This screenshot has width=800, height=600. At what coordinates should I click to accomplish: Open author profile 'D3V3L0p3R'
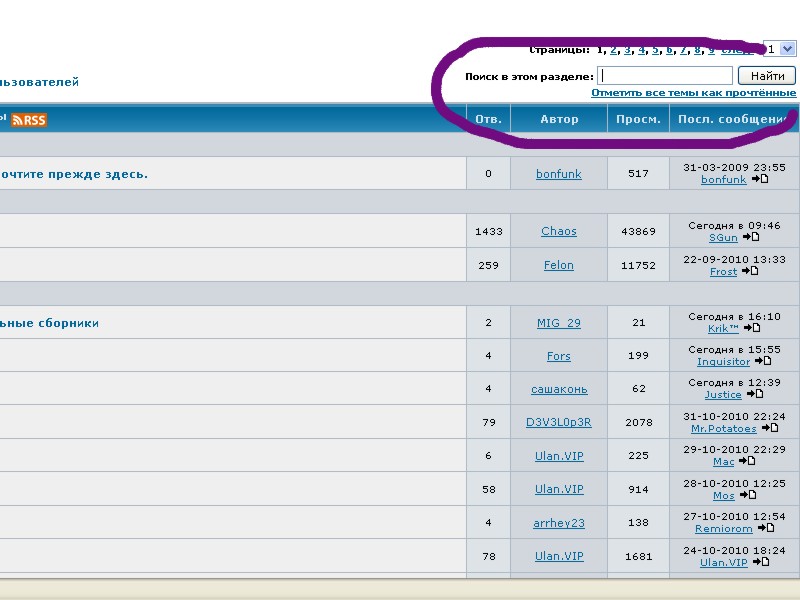(558, 422)
